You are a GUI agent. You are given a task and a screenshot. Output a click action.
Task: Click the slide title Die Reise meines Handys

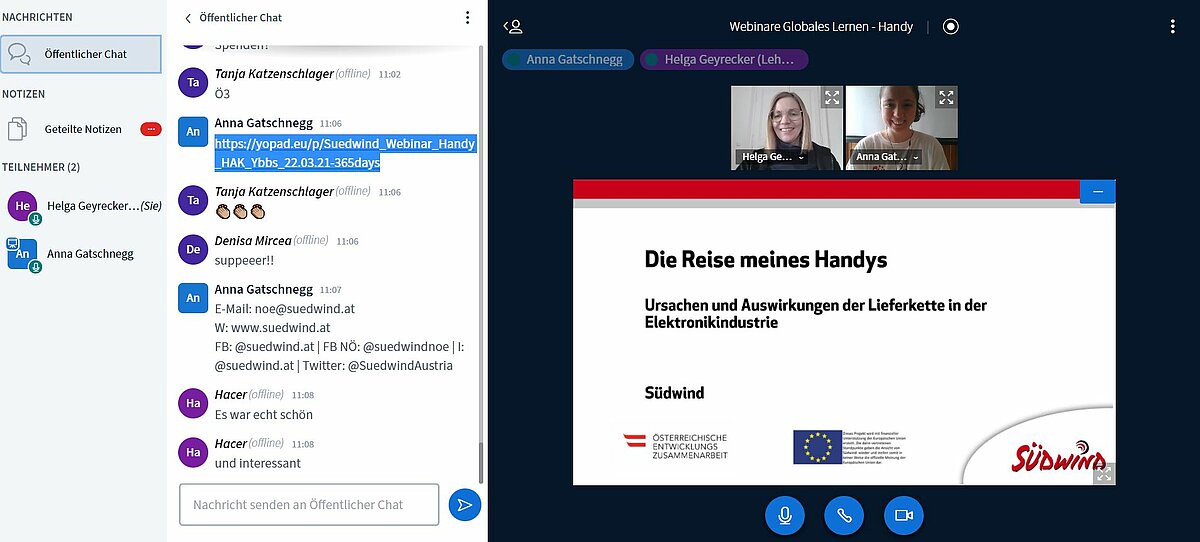766,260
